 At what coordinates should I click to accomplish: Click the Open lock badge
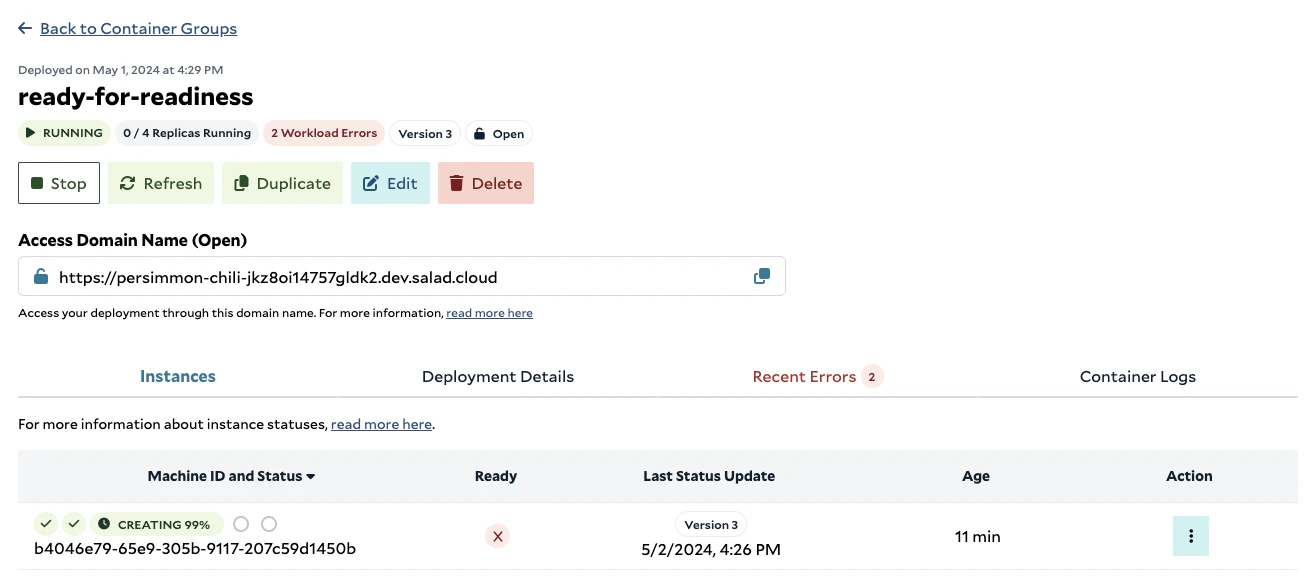498,133
